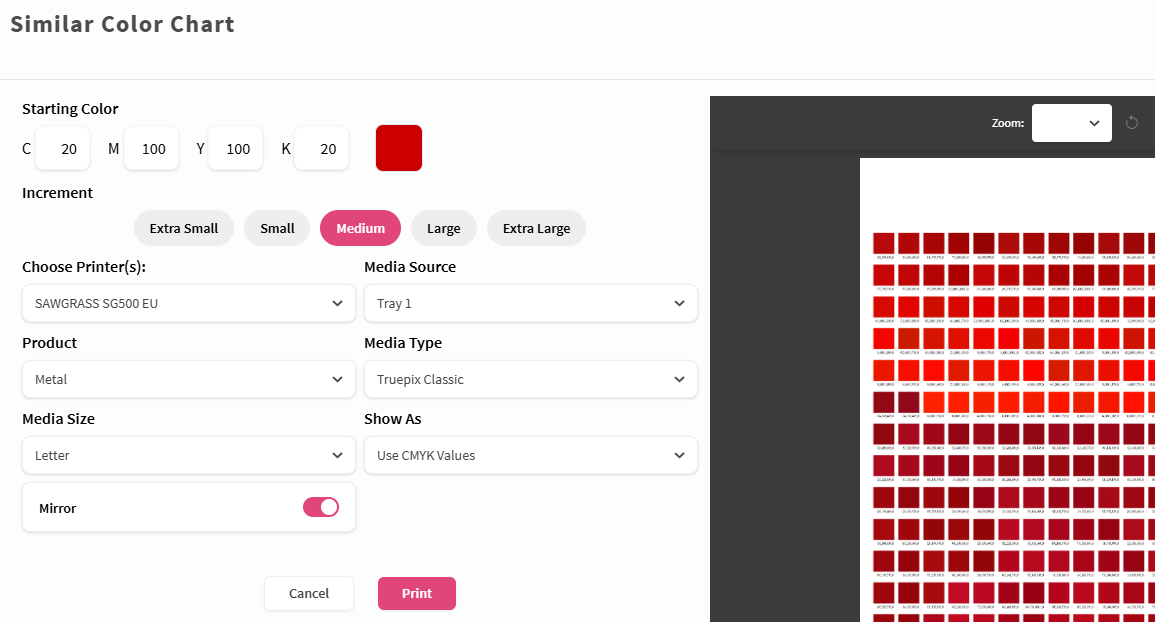
Task: Click the Cancel button
Action: pos(309,593)
